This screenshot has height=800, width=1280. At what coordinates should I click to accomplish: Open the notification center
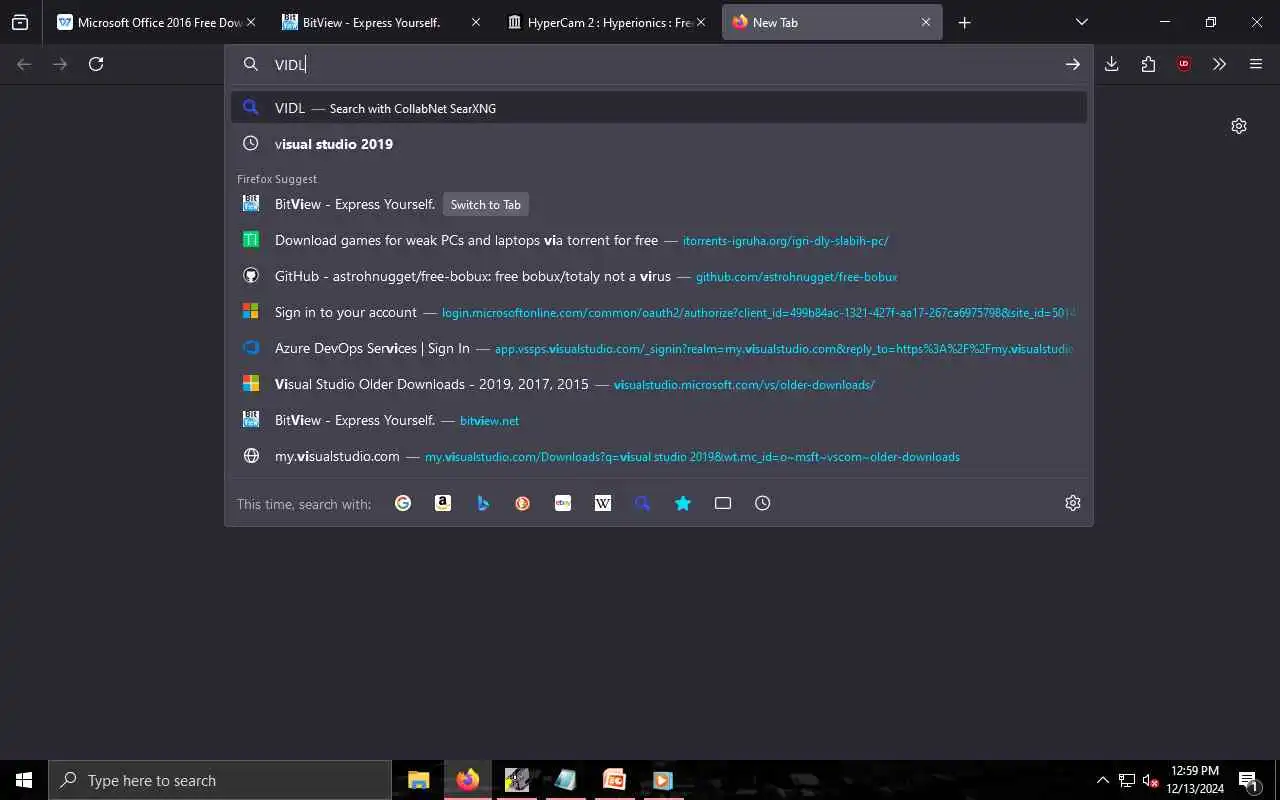[1249, 780]
